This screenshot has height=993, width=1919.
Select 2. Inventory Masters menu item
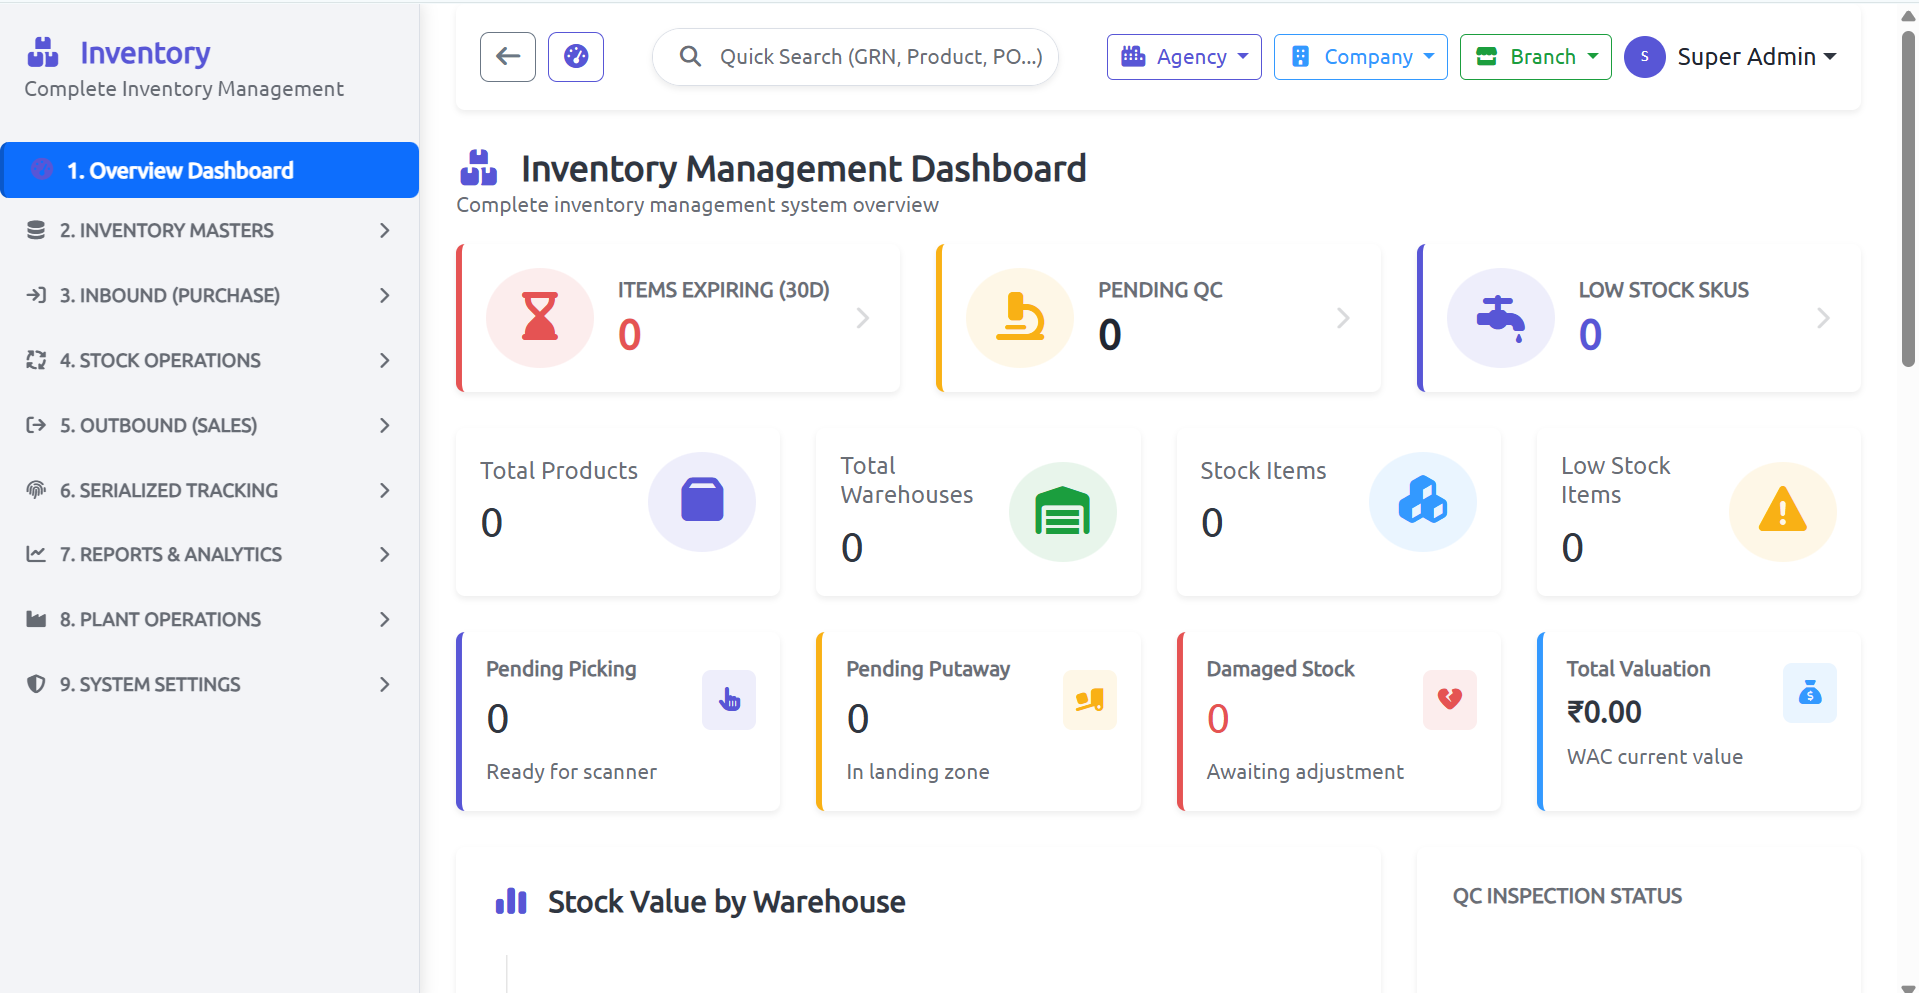coord(210,230)
